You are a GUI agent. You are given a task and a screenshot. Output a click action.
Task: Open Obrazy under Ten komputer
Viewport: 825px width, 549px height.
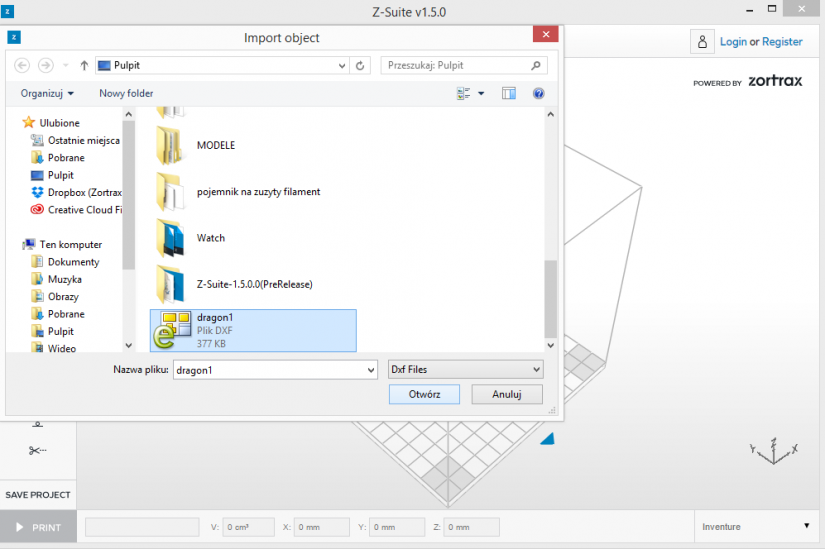55,297
